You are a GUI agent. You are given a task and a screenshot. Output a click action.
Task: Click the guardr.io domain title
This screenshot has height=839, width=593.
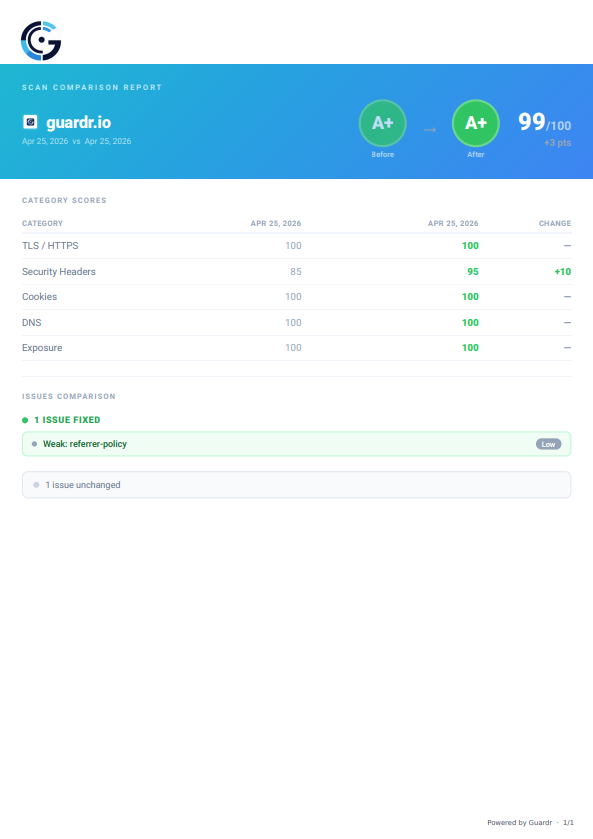79,123
